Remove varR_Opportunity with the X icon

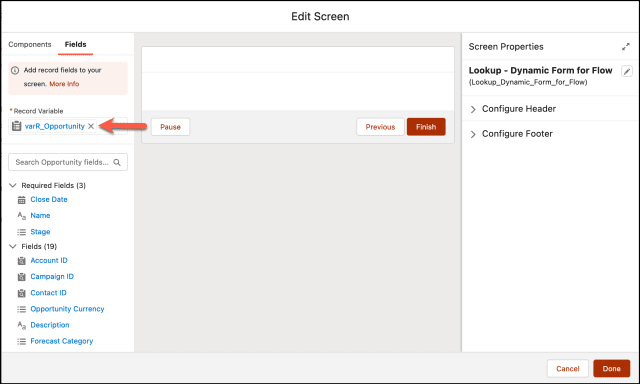[x=91, y=126]
